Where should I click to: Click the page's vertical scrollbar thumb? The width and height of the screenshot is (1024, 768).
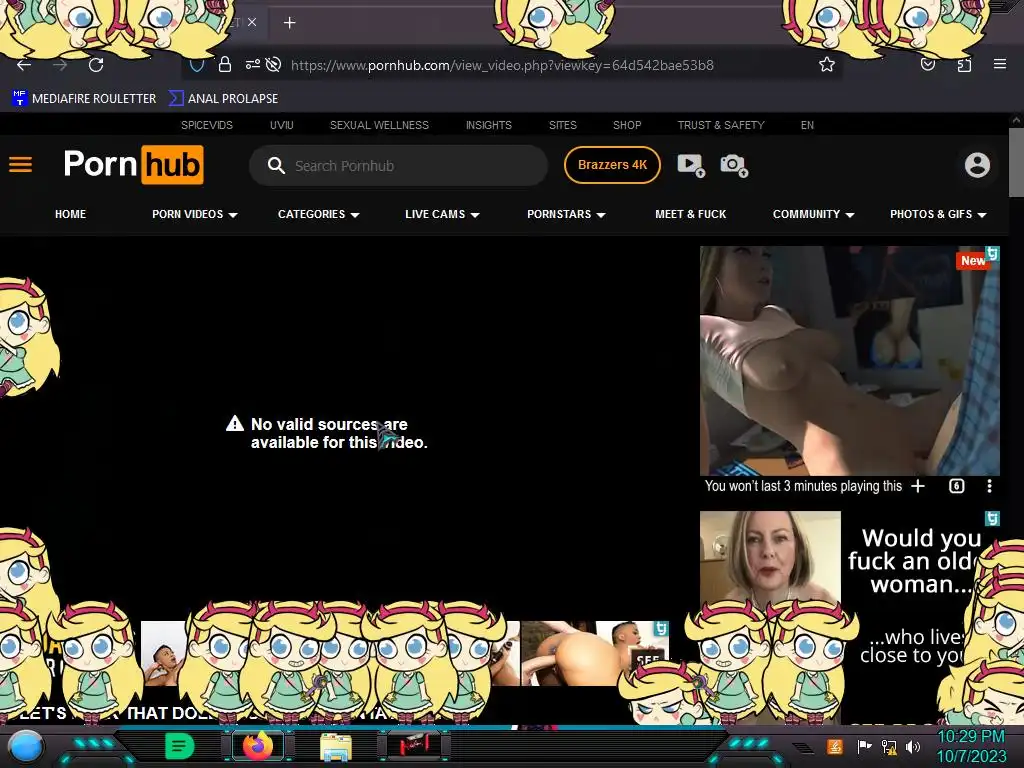point(1016,162)
